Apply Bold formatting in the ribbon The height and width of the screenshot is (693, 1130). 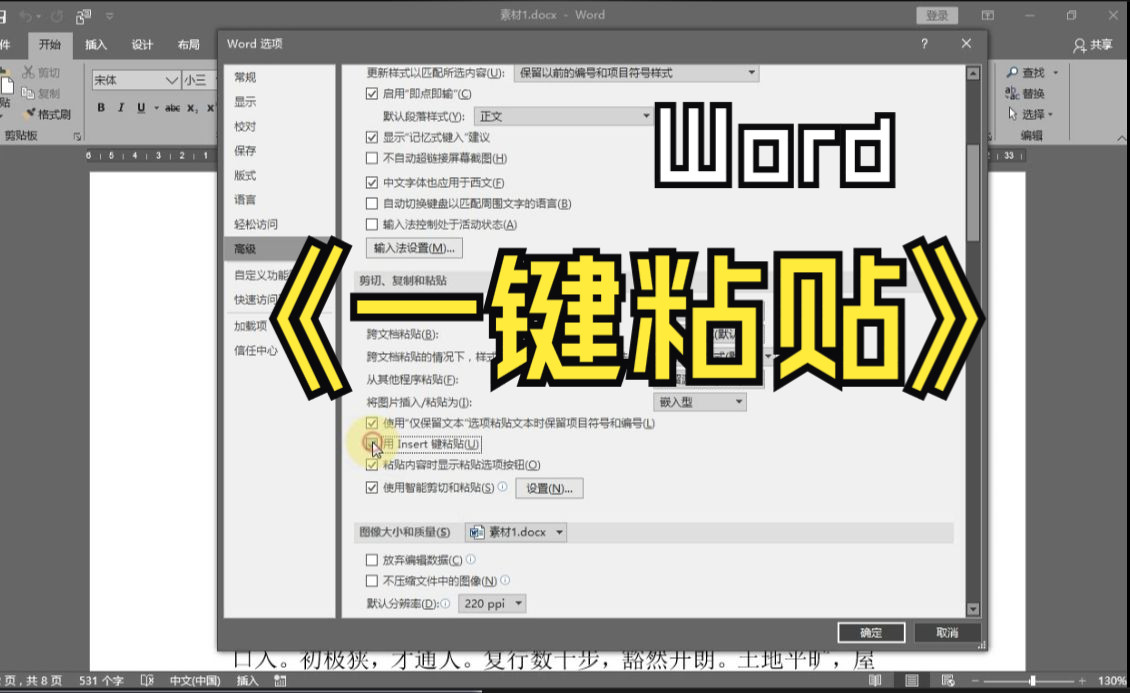click(101, 108)
